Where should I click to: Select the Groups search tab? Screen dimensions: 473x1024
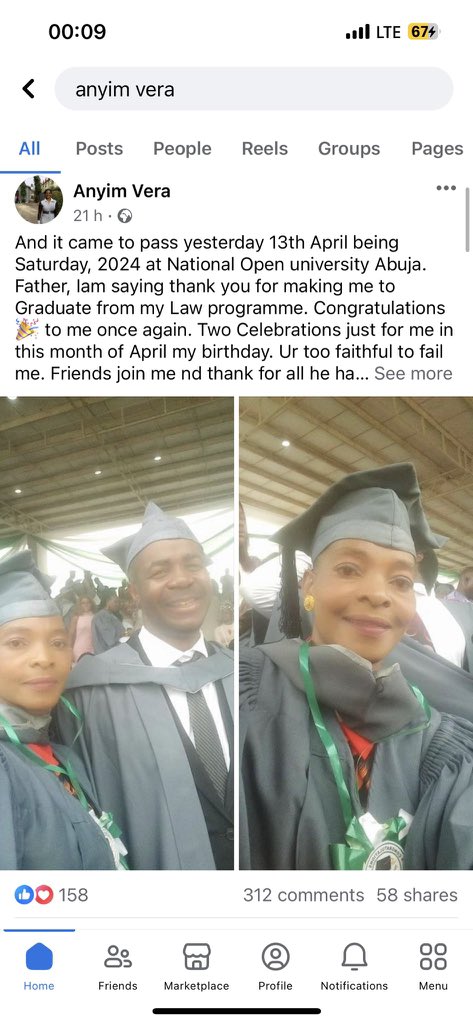pyautogui.click(x=349, y=149)
